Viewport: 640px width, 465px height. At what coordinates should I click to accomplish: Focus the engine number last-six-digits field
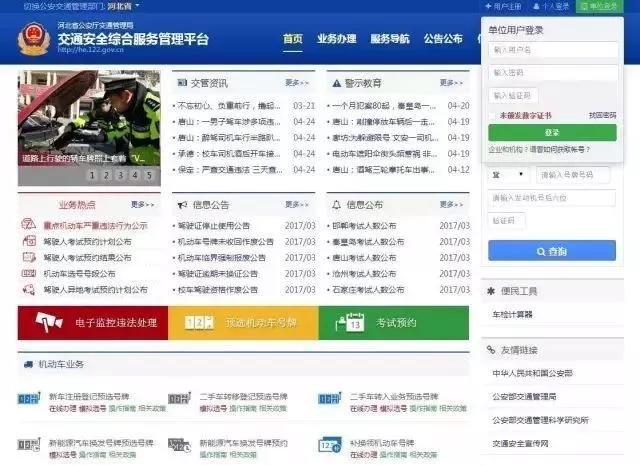click(x=552, y=198)
